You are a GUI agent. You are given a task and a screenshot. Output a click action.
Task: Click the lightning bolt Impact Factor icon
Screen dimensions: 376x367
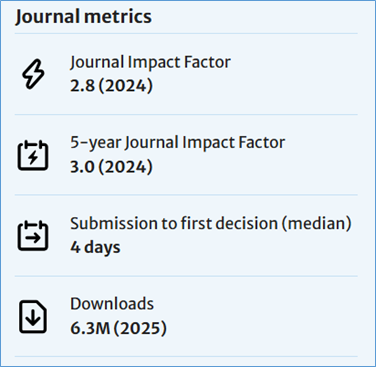tap(33, 74)
